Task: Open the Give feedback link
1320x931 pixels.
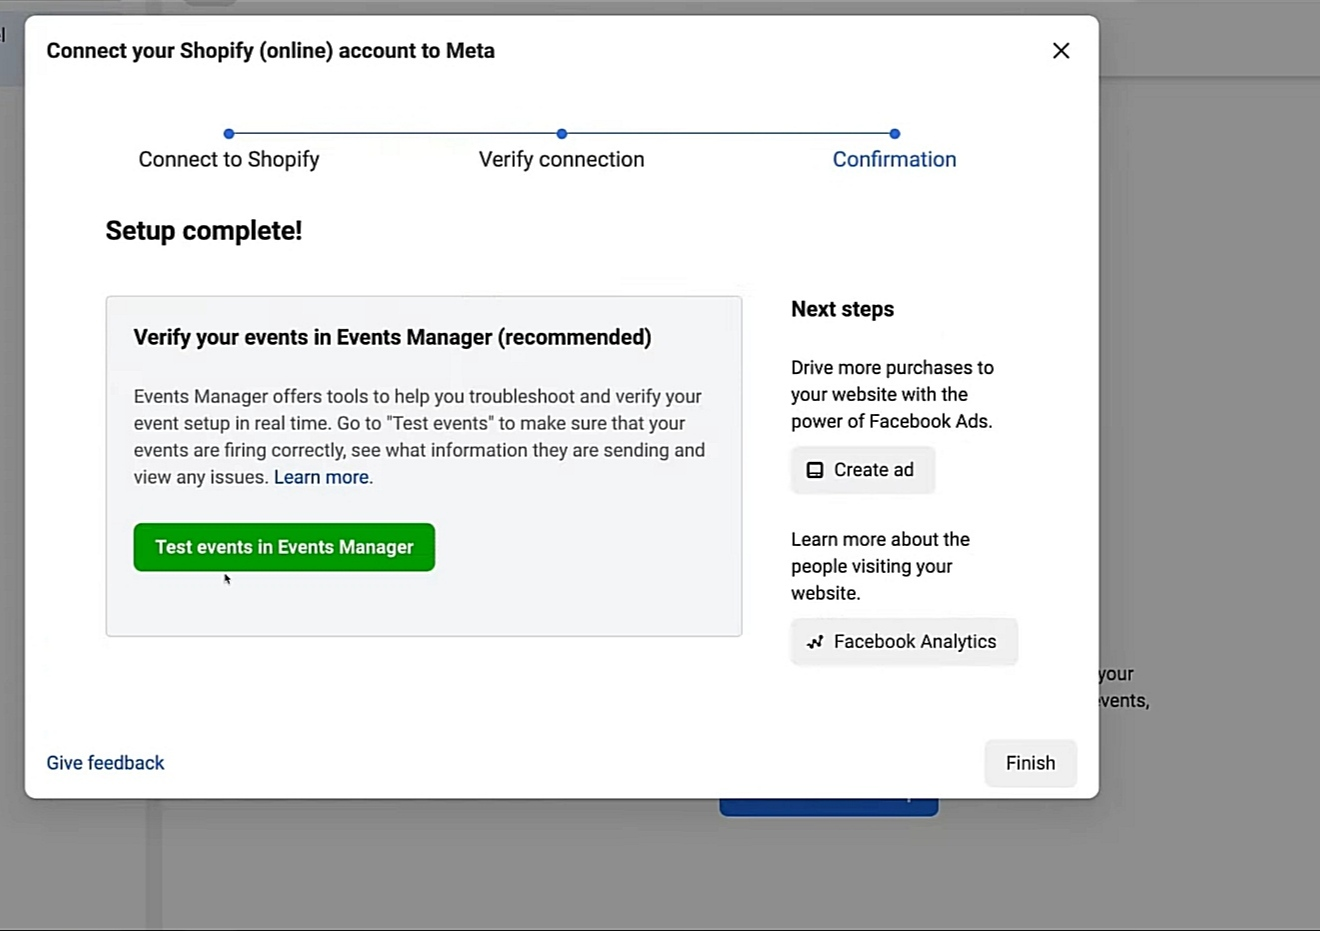Action: (105, 763)
